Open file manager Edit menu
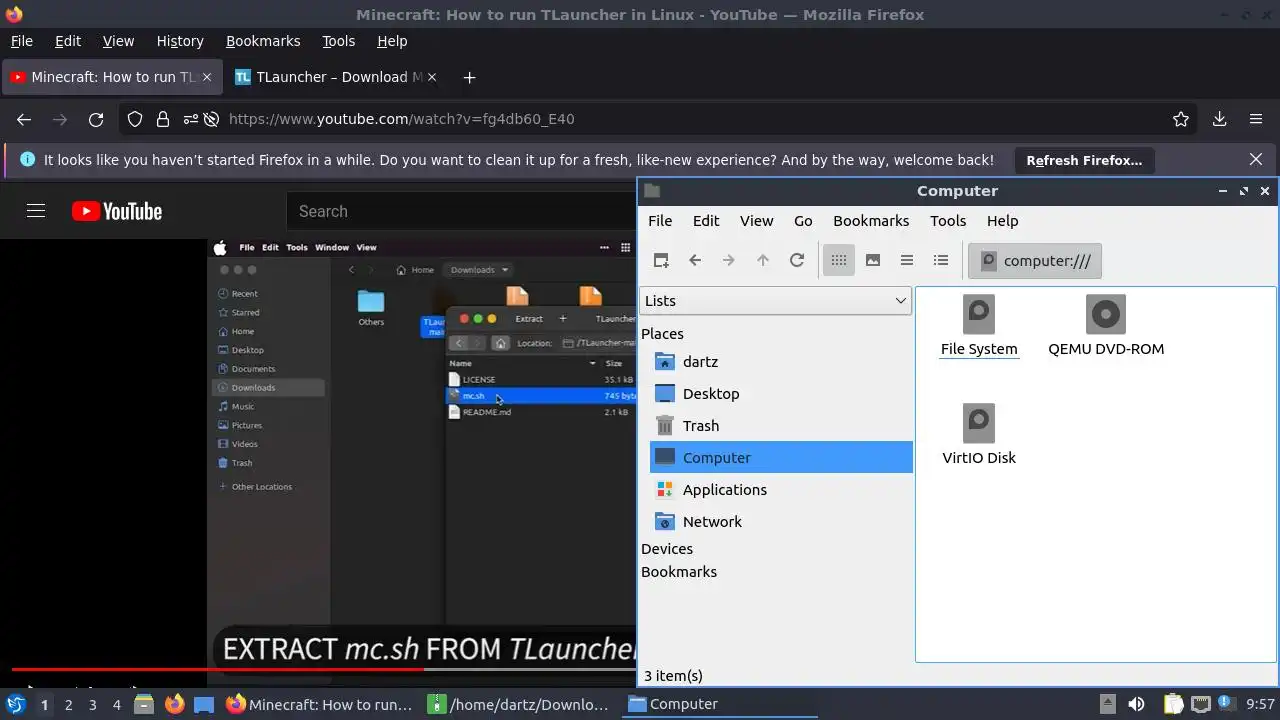 click(x=706, y=221)
